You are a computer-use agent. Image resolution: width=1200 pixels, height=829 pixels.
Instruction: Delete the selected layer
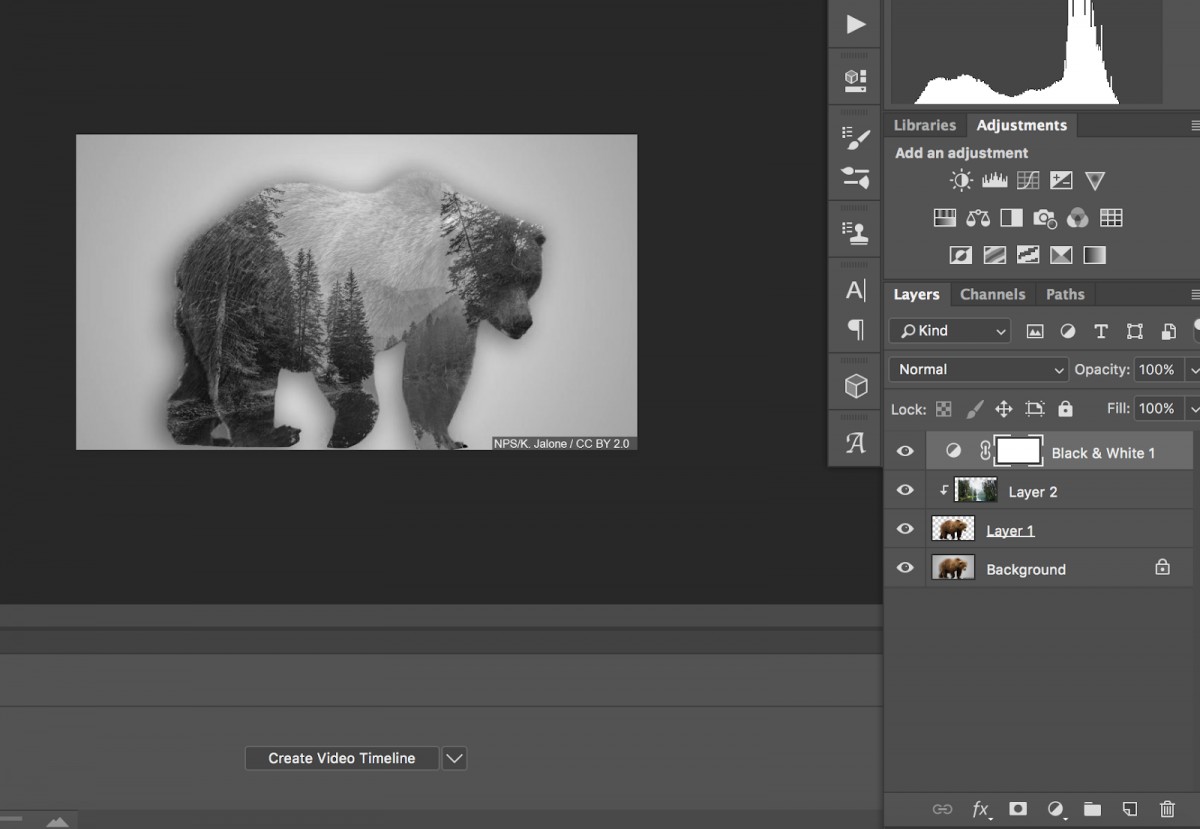point(1167,809)
